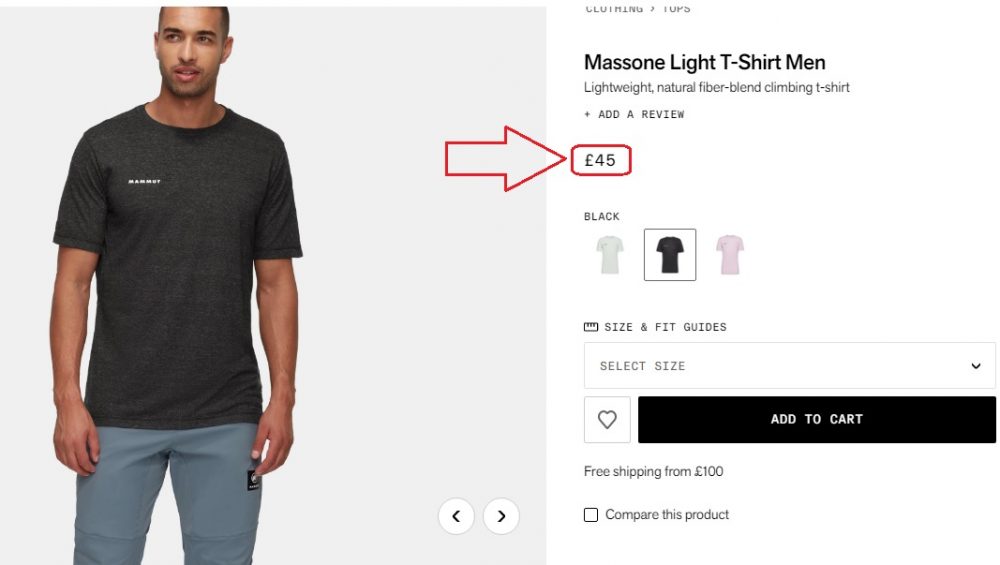
Task: Show next product image arrow
Action: tap(501, 516)
